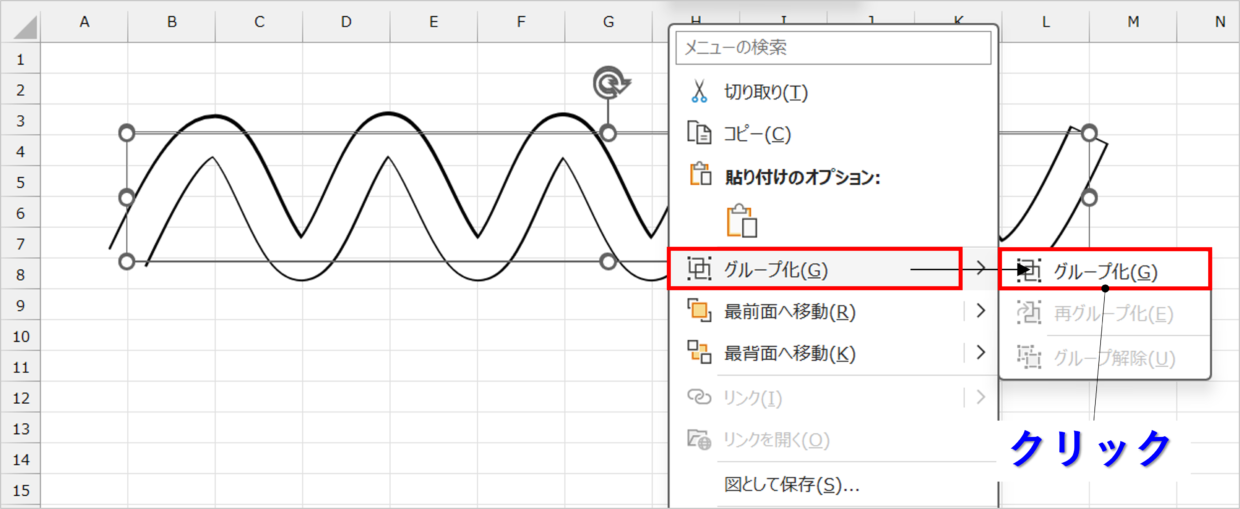Click the thick wavy line shape

click(388, 116)
